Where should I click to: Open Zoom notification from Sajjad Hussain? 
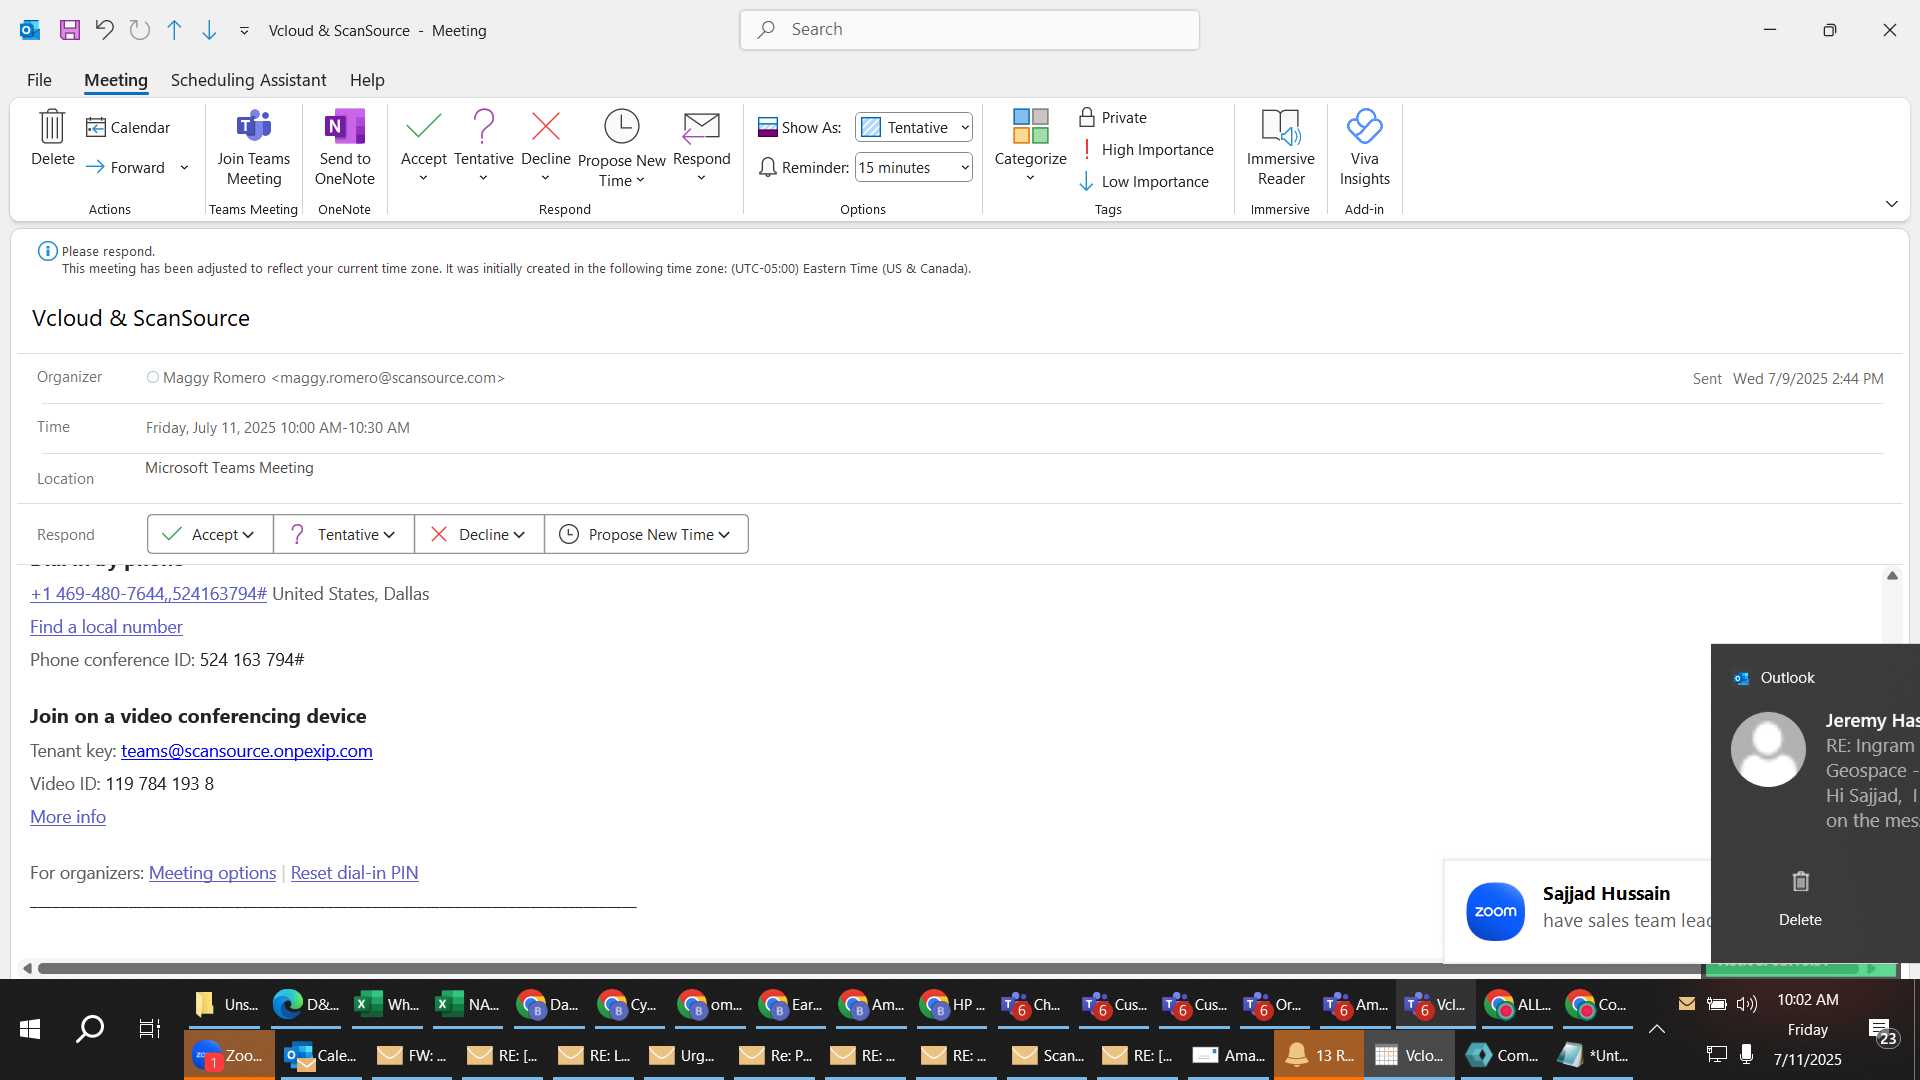[1577, 911]
